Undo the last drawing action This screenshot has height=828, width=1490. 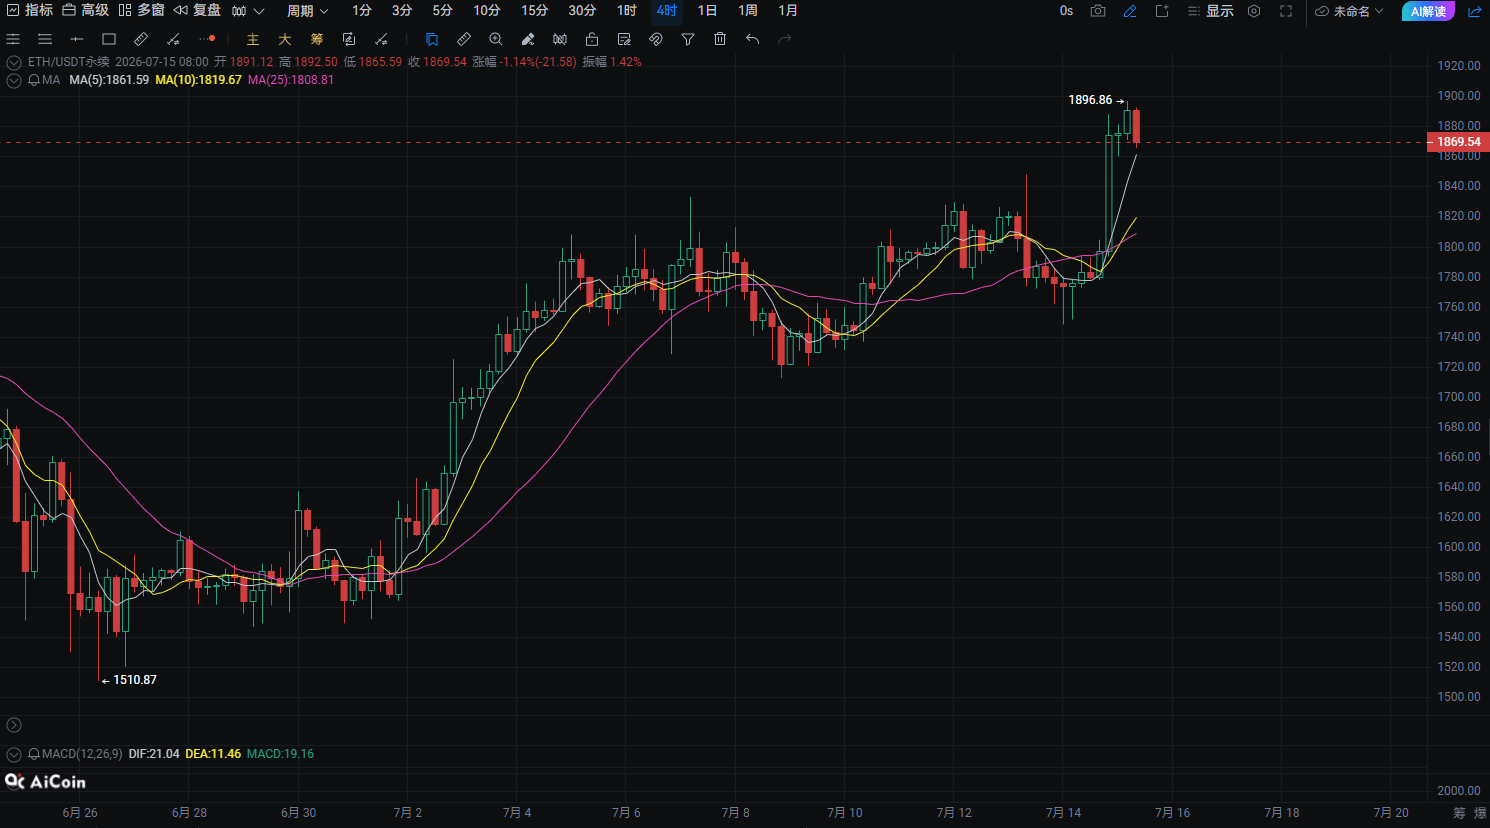click(752, 39)
